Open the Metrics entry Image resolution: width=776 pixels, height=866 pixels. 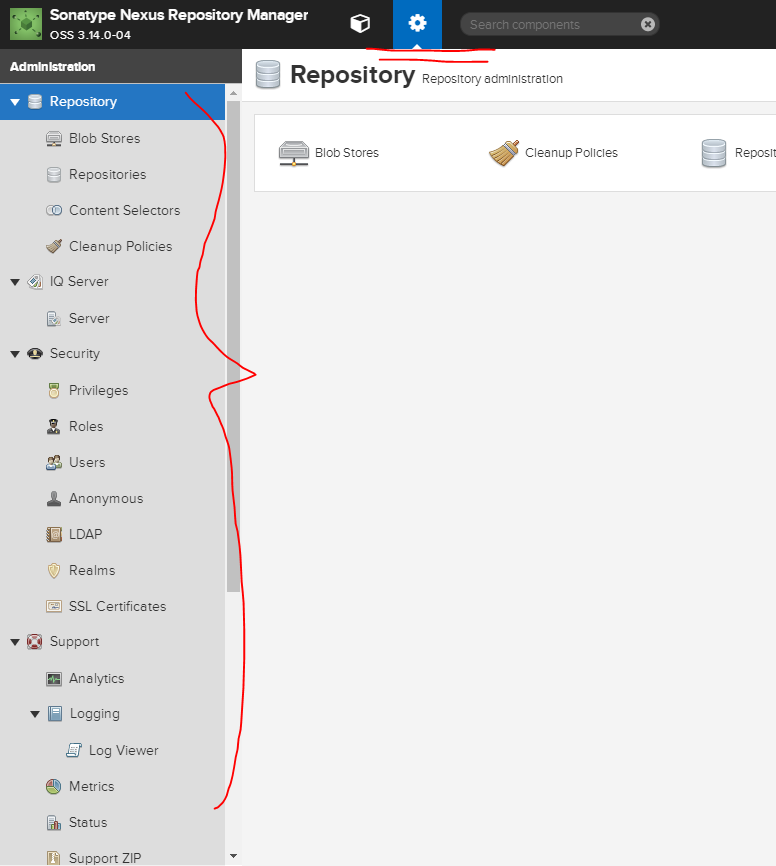(x=91, y=786)
